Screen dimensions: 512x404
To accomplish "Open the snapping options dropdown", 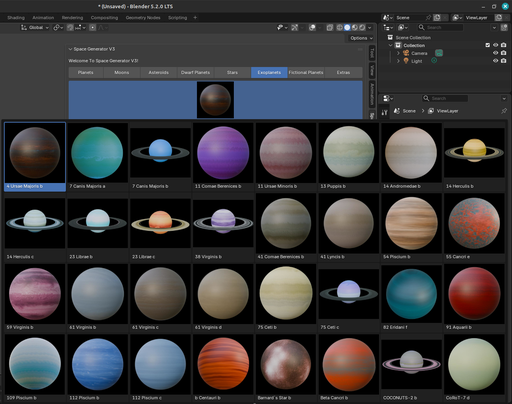I will (x=80, y=28).
